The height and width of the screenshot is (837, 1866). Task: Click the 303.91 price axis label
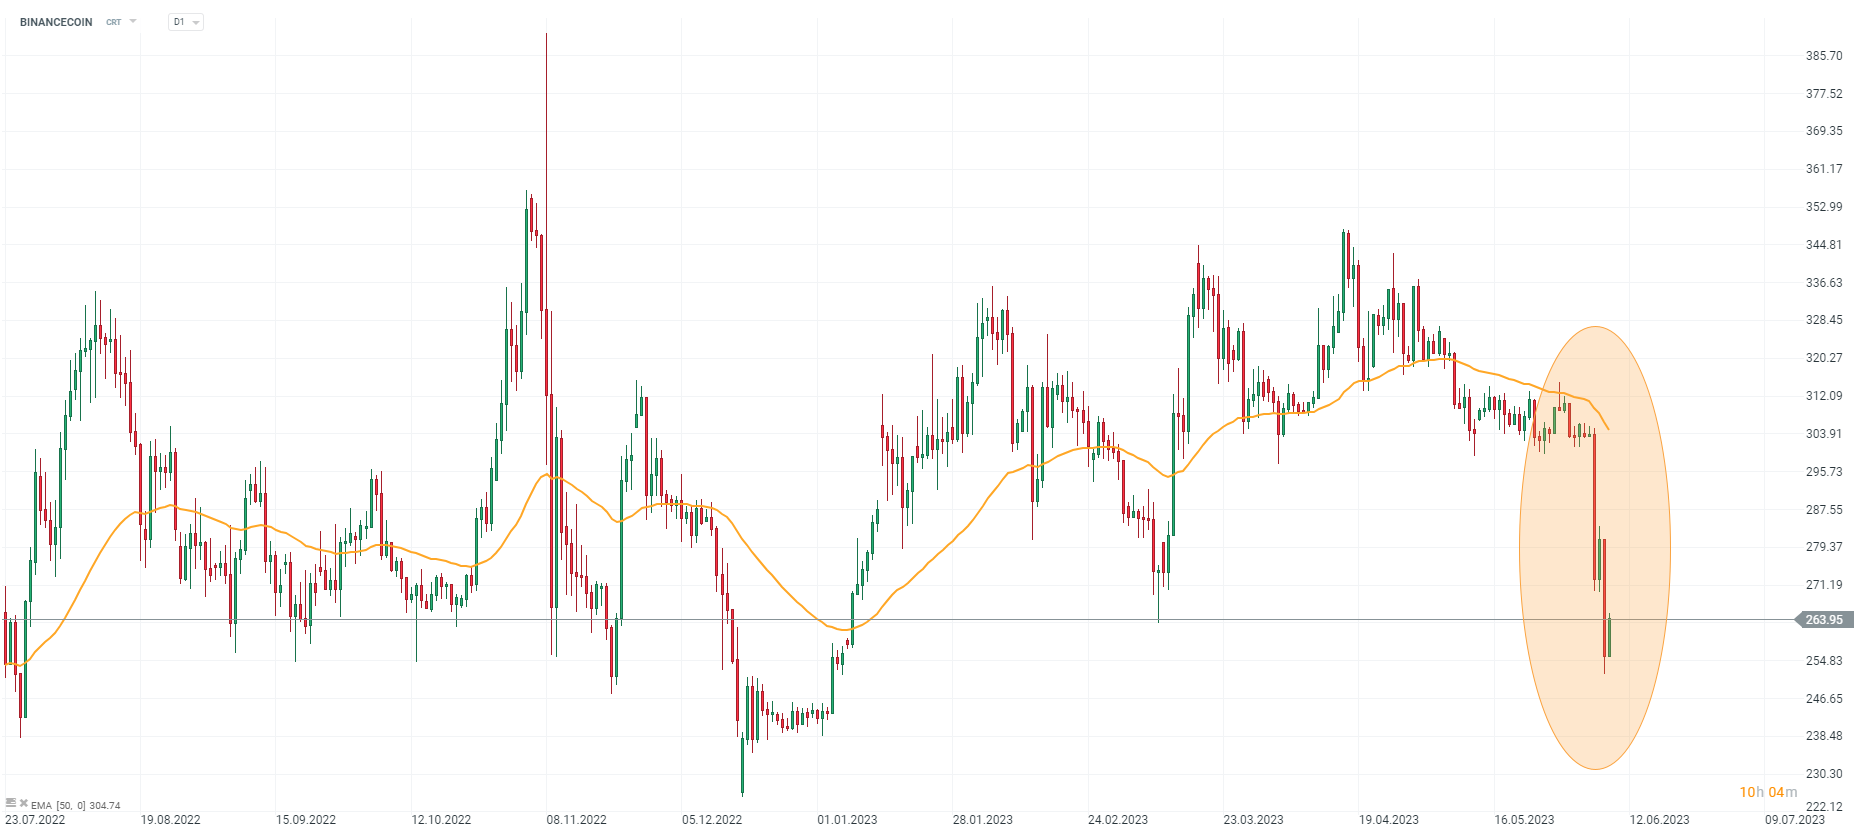pos(1823,434)
